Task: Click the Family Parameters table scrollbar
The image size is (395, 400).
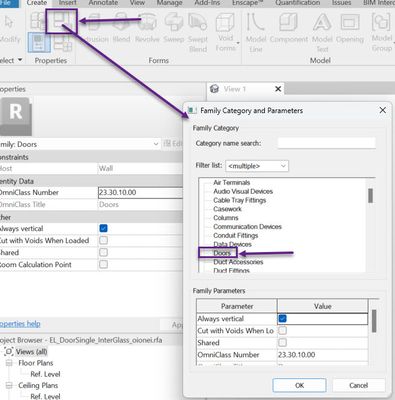Action: tap(374, 321)
